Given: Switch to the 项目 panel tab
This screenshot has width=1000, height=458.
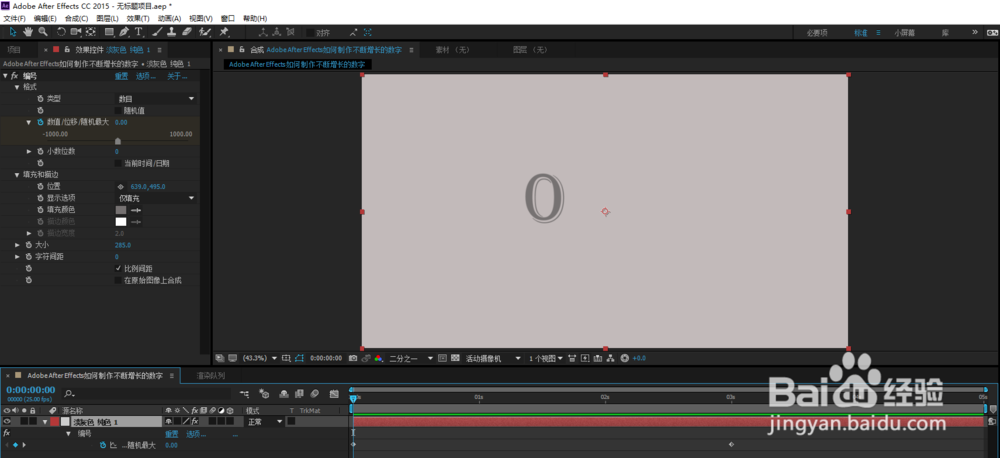Looking at the screenshot, I should coord(14,50).
